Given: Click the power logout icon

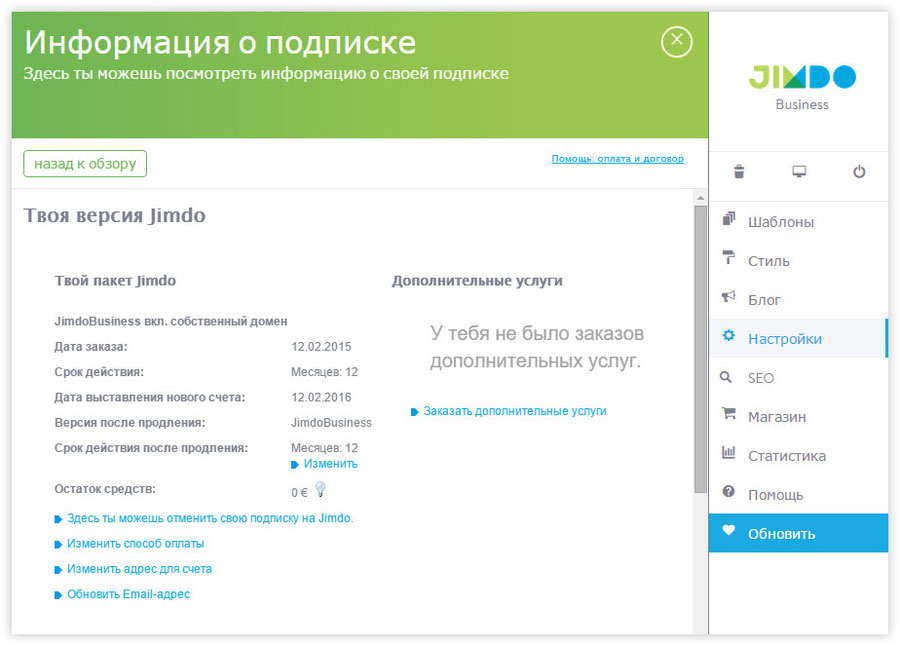Looking at the screenshot, I should coord(859,172).
